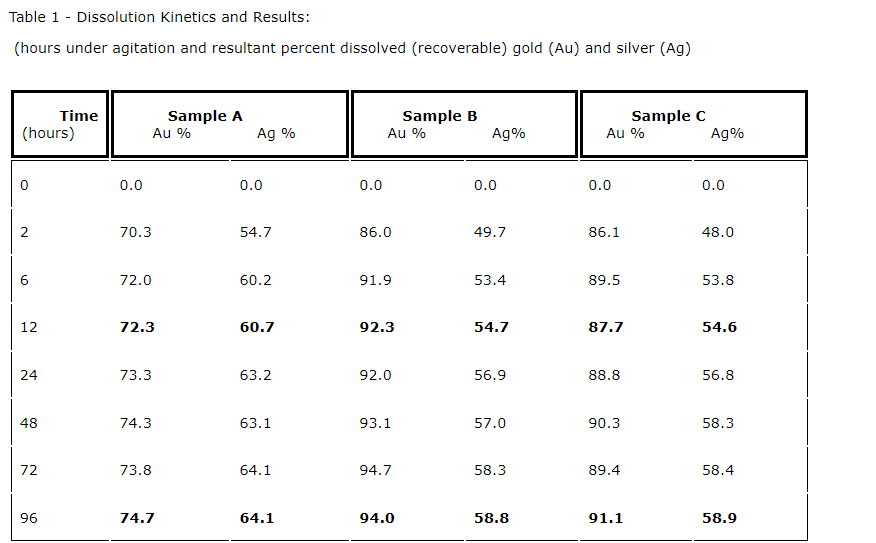876x543 pixels.
Task: Select the bold 91.1 value
Action: coord(605,518)
